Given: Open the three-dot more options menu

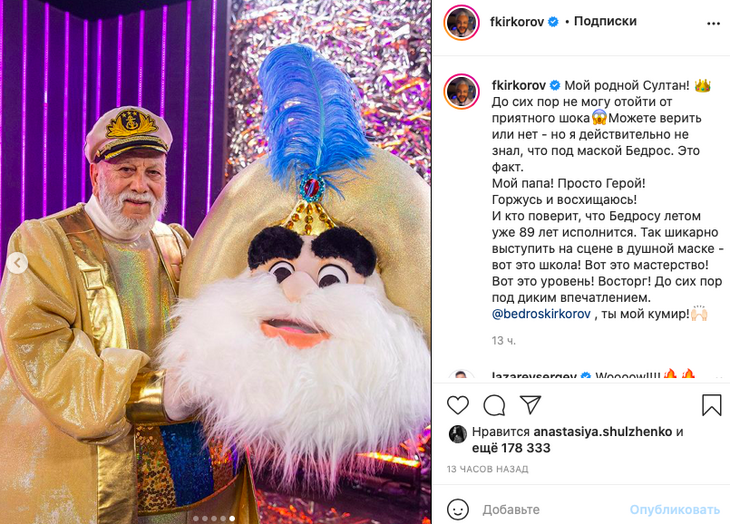Looking at the screenshot, I should pyautogui.click(x=713, y=24).
